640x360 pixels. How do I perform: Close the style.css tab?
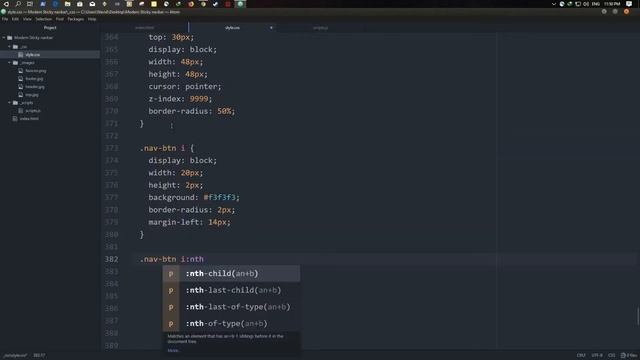click(271, 28)
